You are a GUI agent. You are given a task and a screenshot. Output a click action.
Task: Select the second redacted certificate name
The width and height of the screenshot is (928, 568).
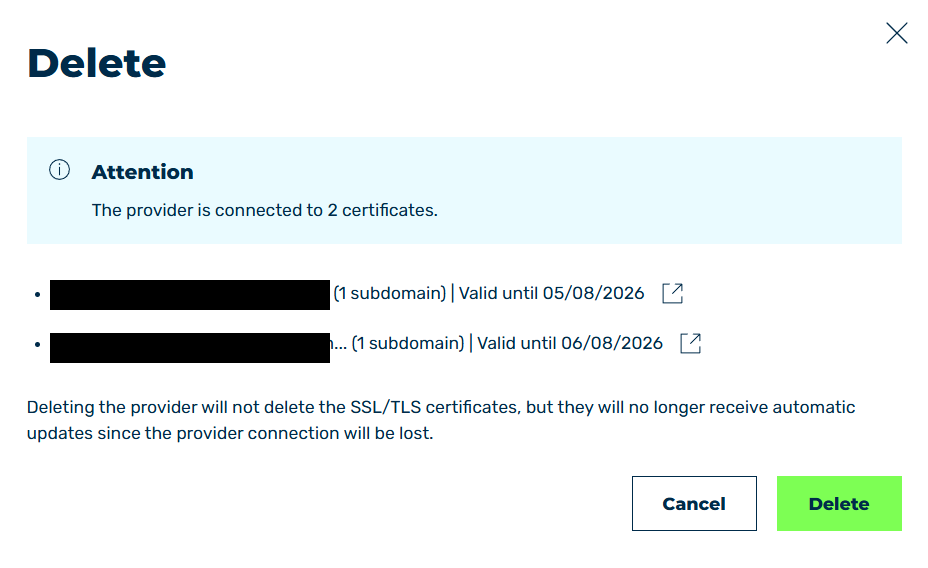pos(189,348)
